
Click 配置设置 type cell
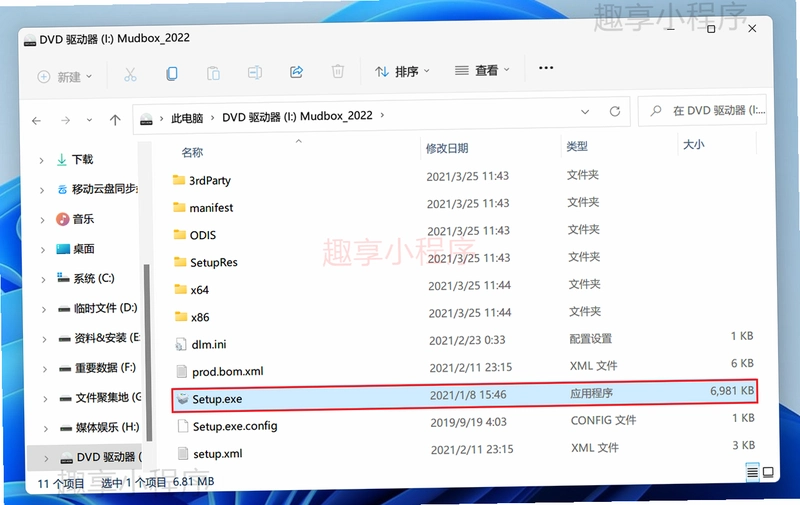pyautogui.click(x=591, y=339)
